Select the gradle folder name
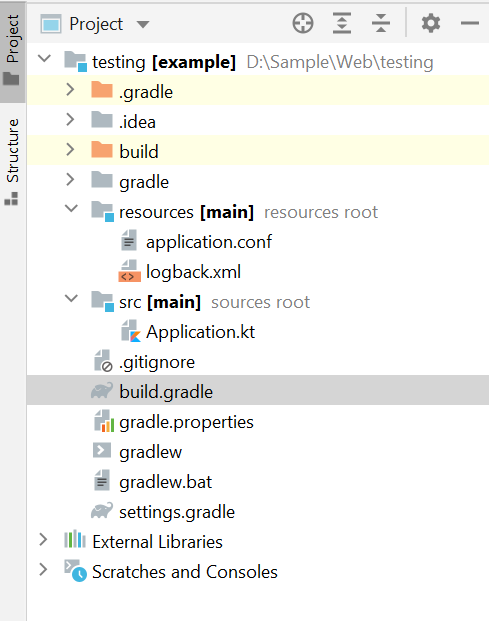 144,182
